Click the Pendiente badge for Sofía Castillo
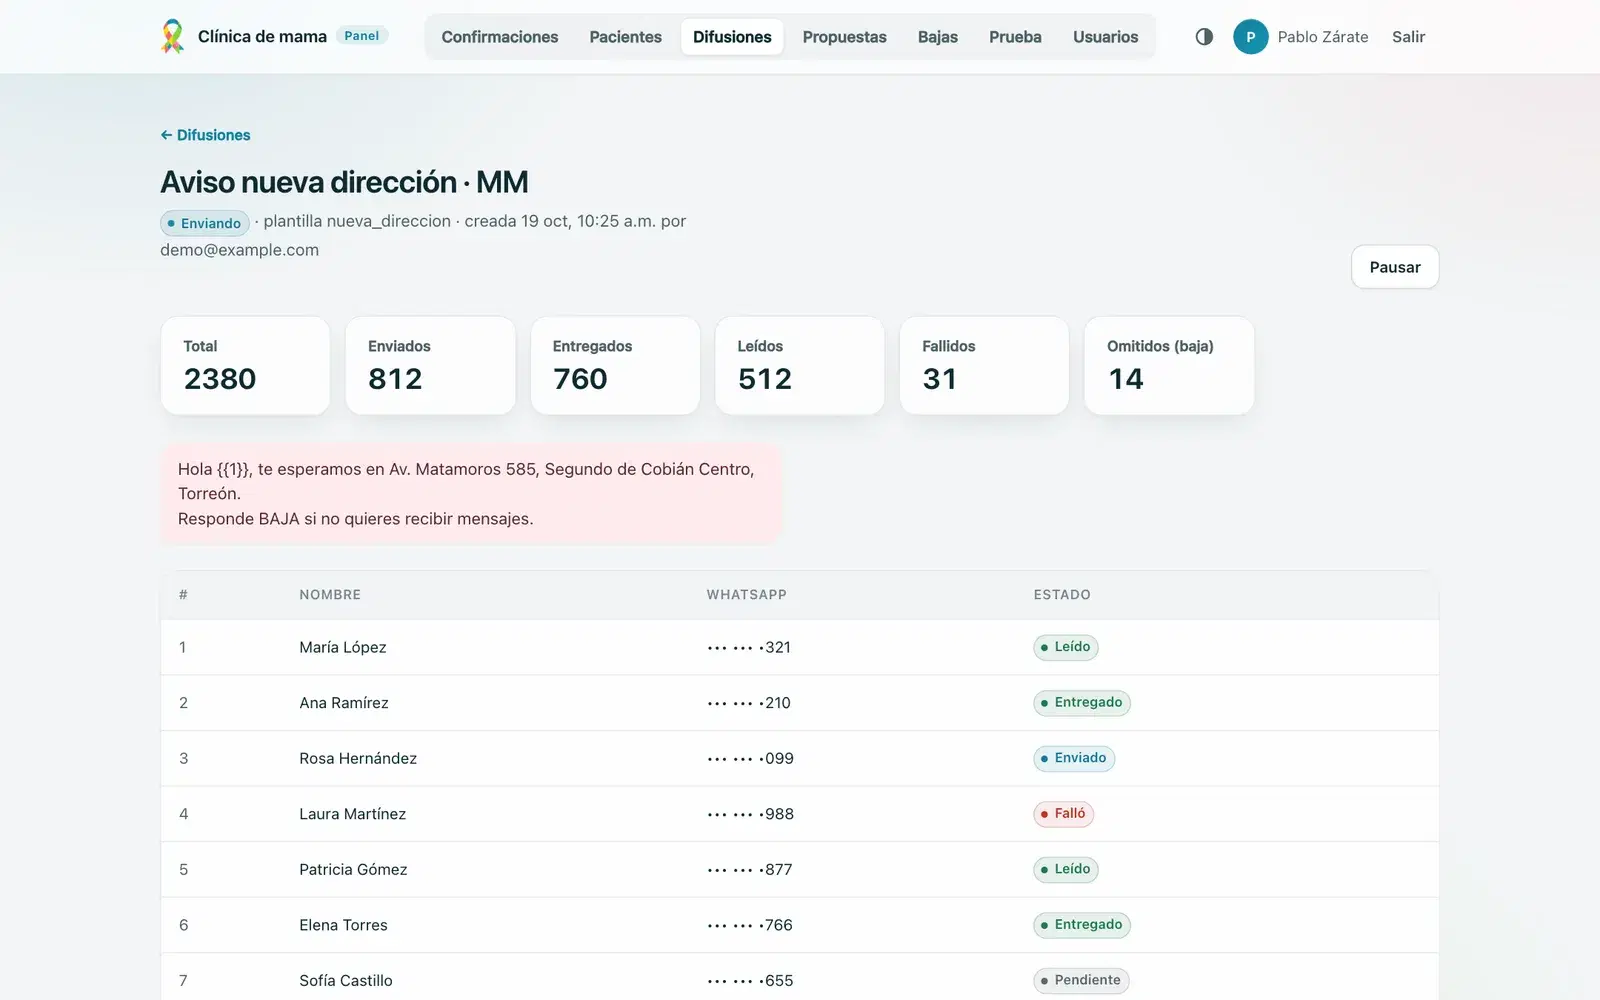This screenshot has width=1600, height=1000. click(x=1081, y=980)
